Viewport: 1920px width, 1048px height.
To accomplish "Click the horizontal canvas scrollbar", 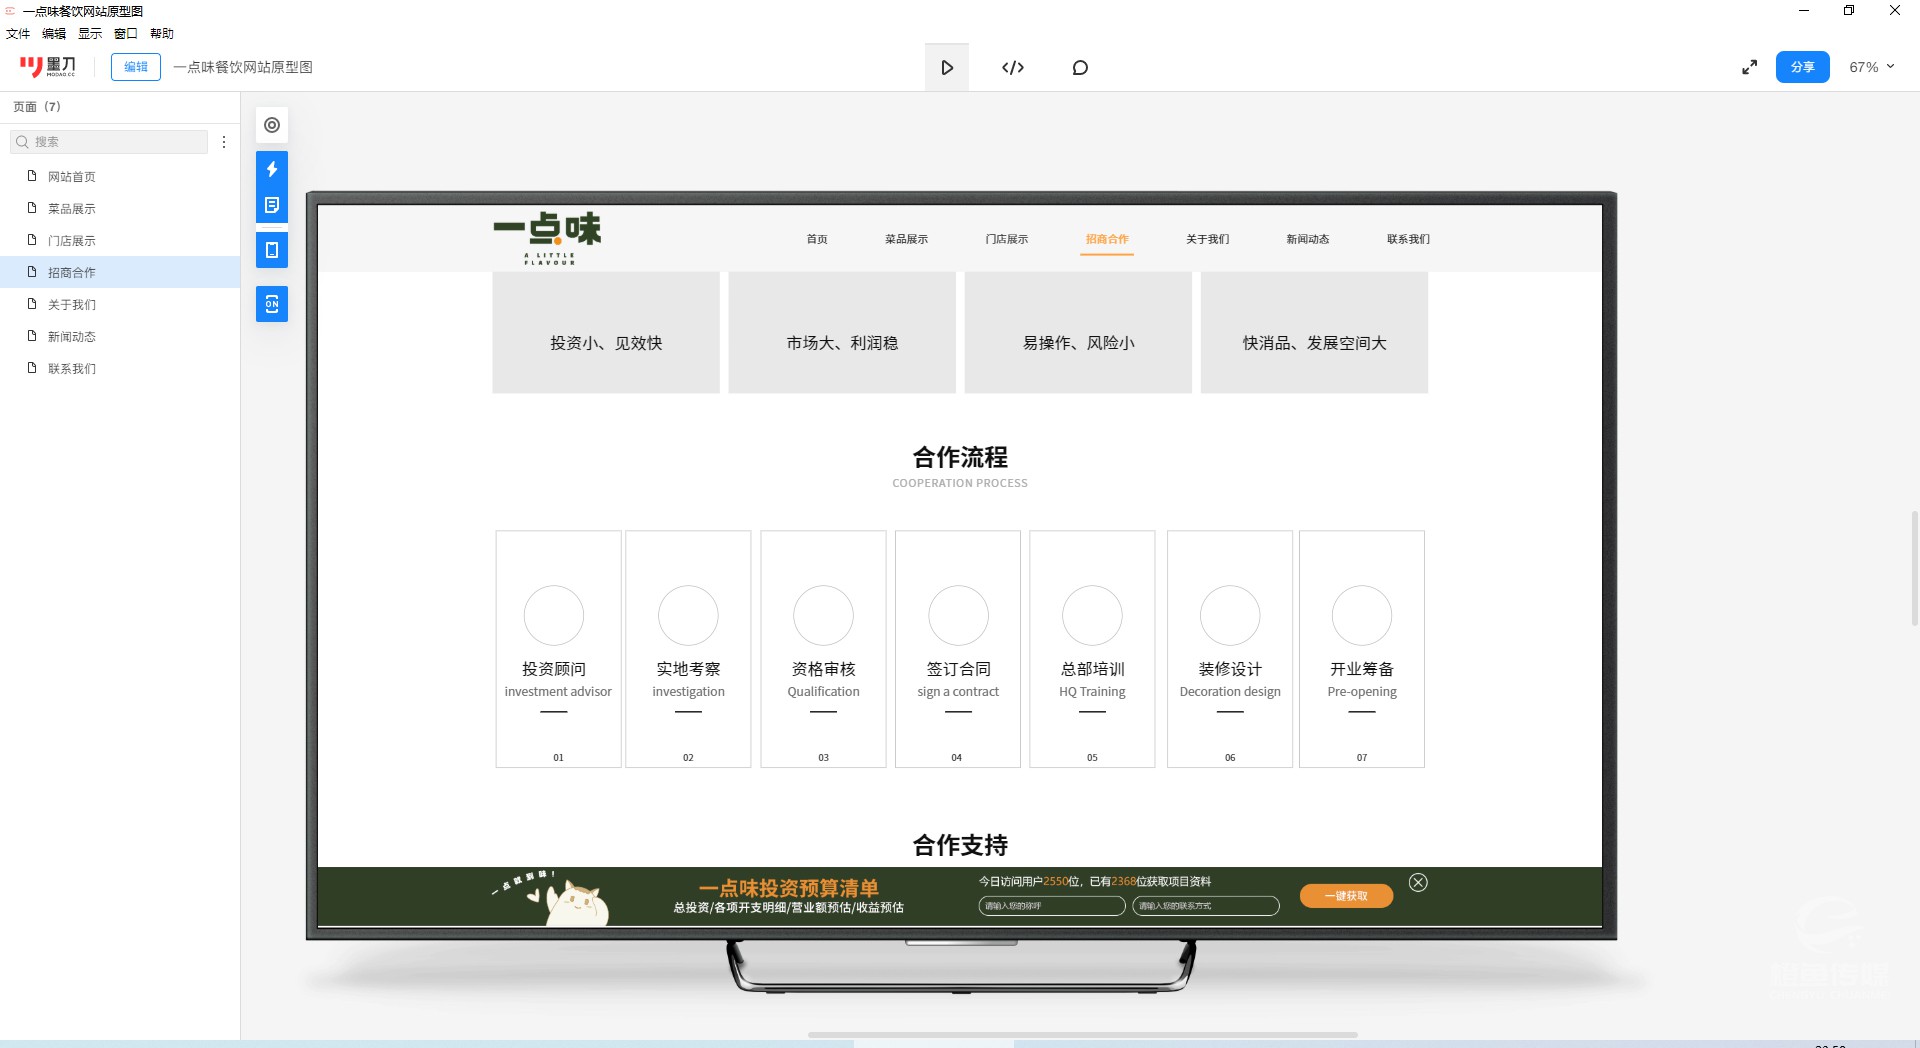I will [x=1082, y=1035].
